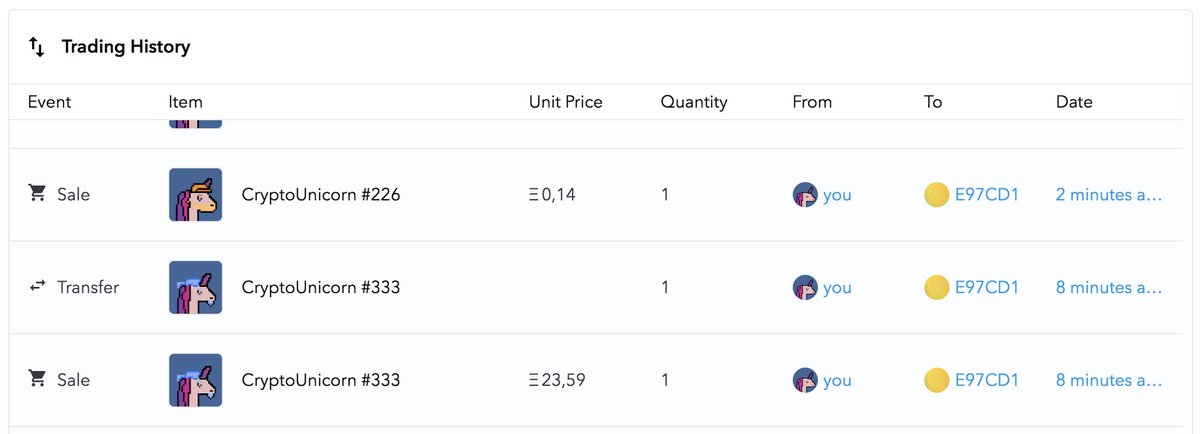Viewport: 1200px width, 434px height.
Task: Open the E97CD1 address in the 23,59 sale row
Action: coord(986,380)
